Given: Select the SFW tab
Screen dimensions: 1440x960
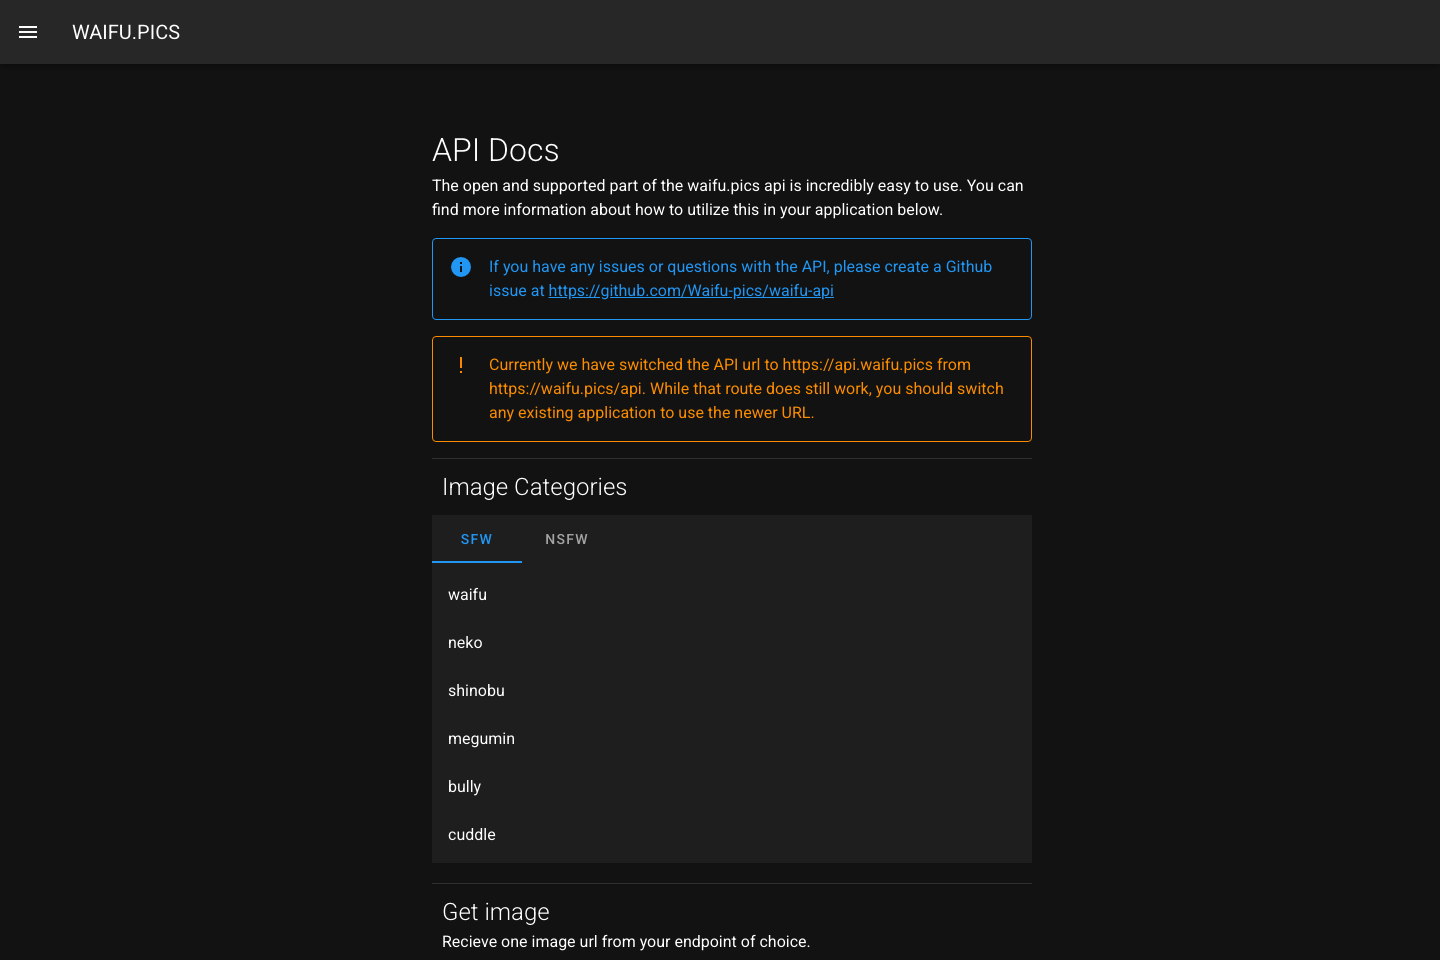Looking at the screenshot, I should coord(477,539).
